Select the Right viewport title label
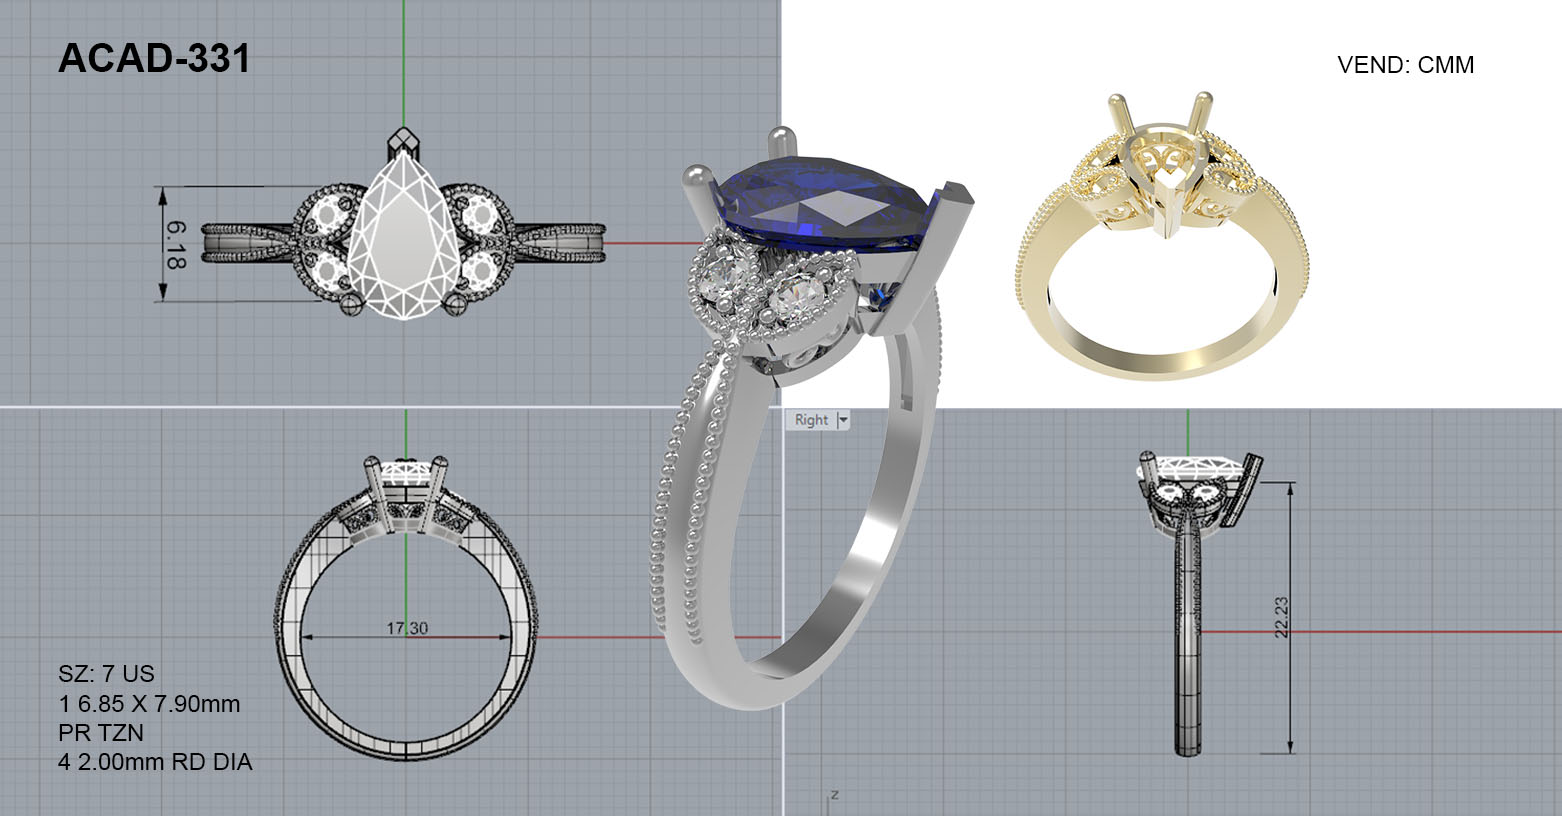The image size is (1562, 816). click(x=811, y=420)
